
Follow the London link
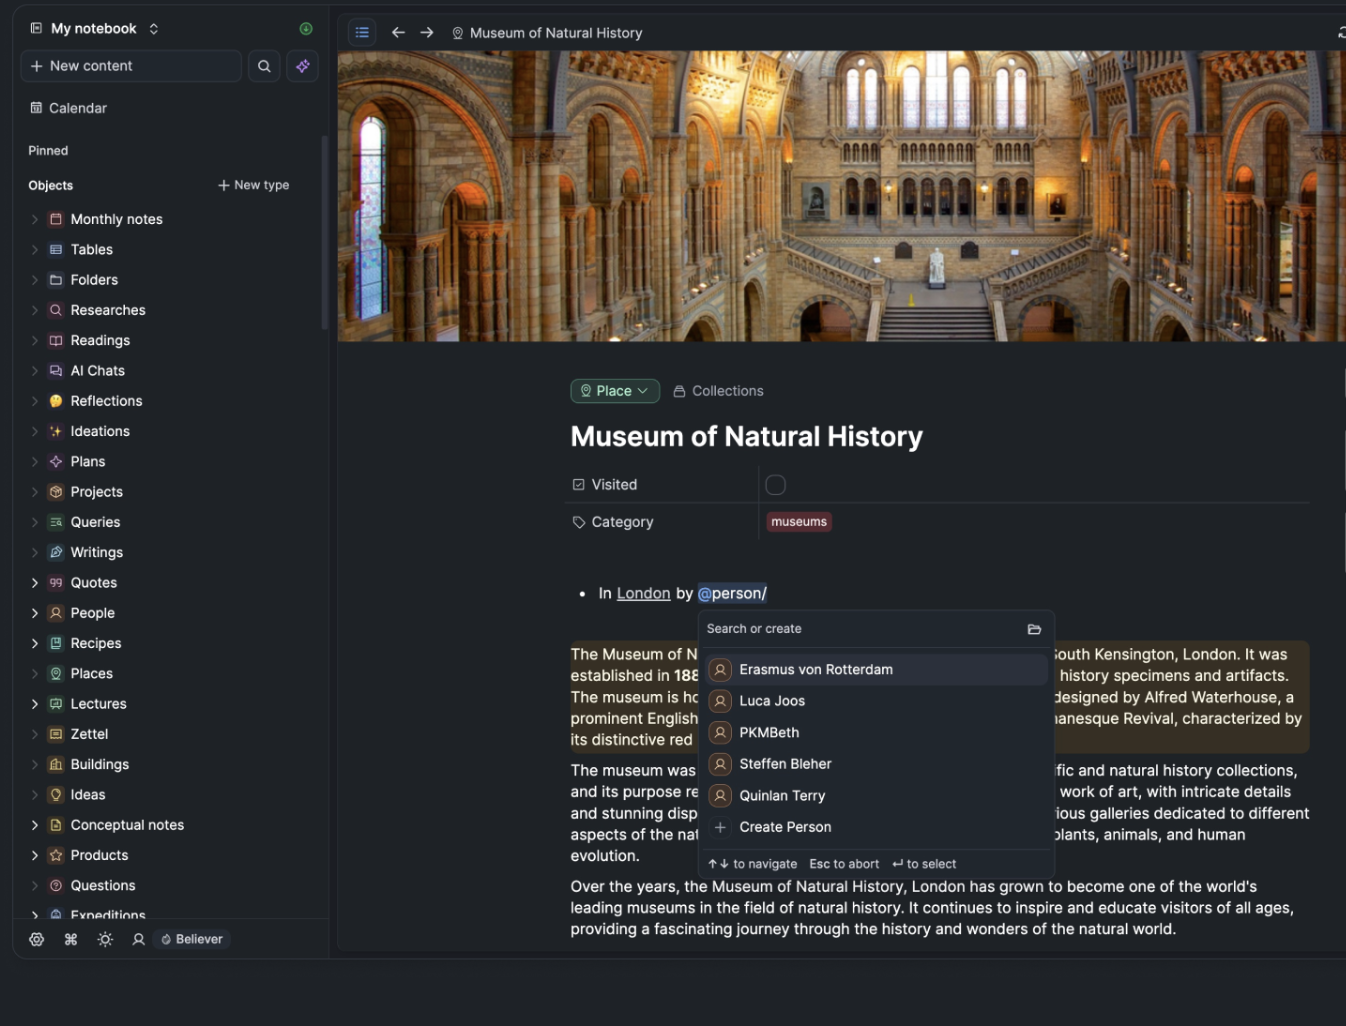tap(643, 593)
